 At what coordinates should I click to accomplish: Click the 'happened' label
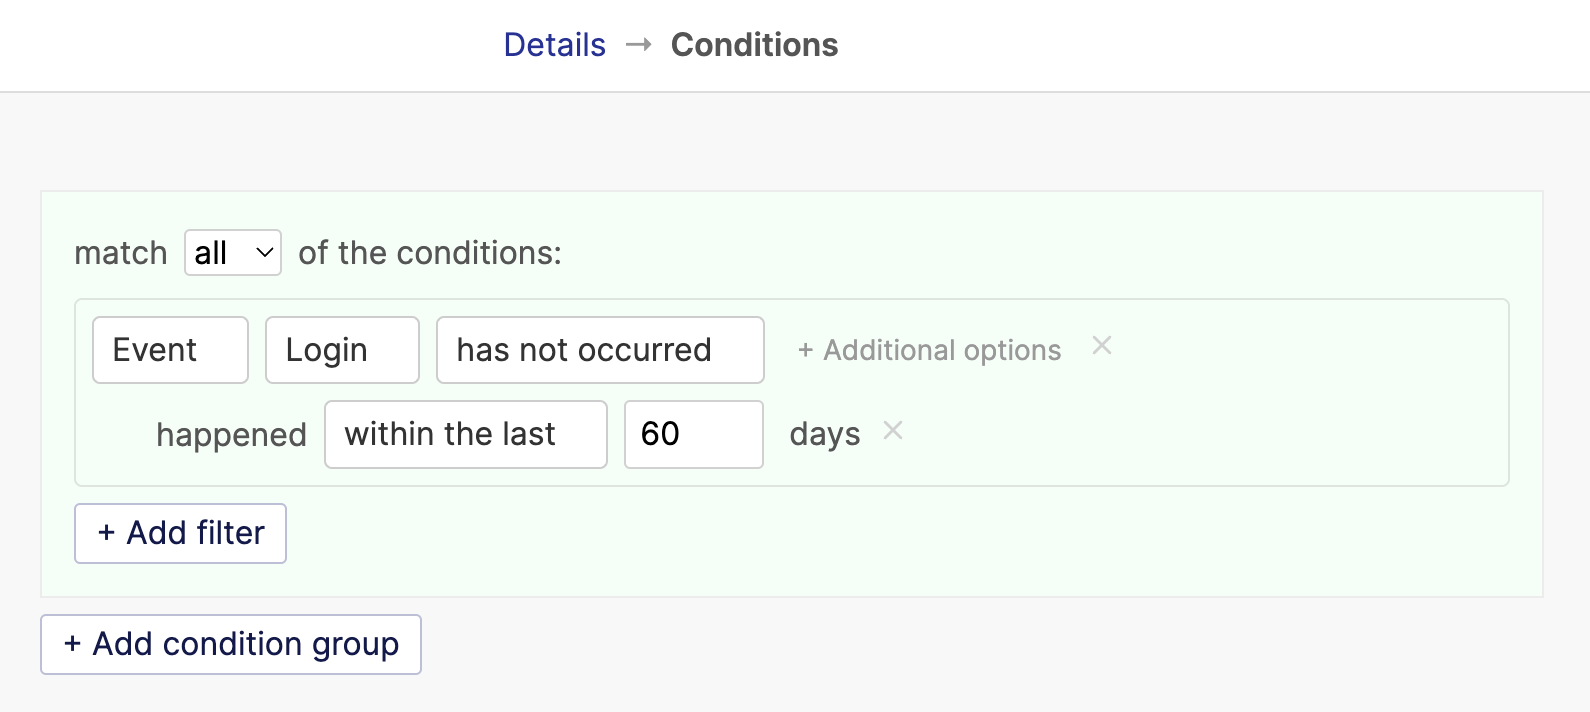pyautogui.click(x=231, y=435)
